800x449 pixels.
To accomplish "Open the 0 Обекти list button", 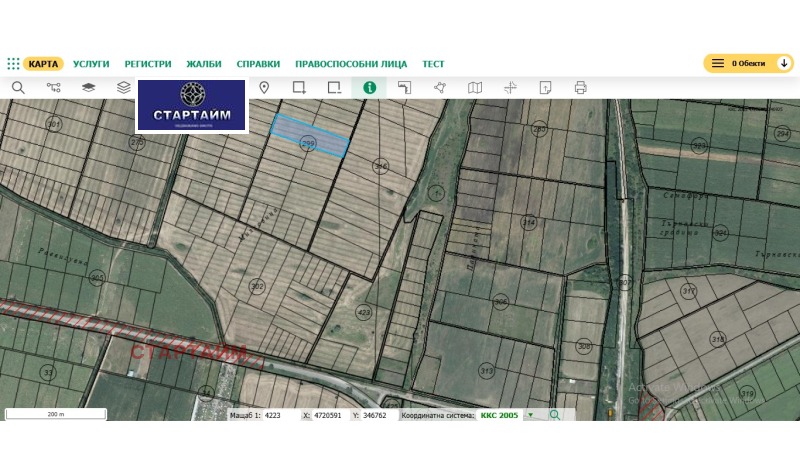I will (x=748, y=63).
